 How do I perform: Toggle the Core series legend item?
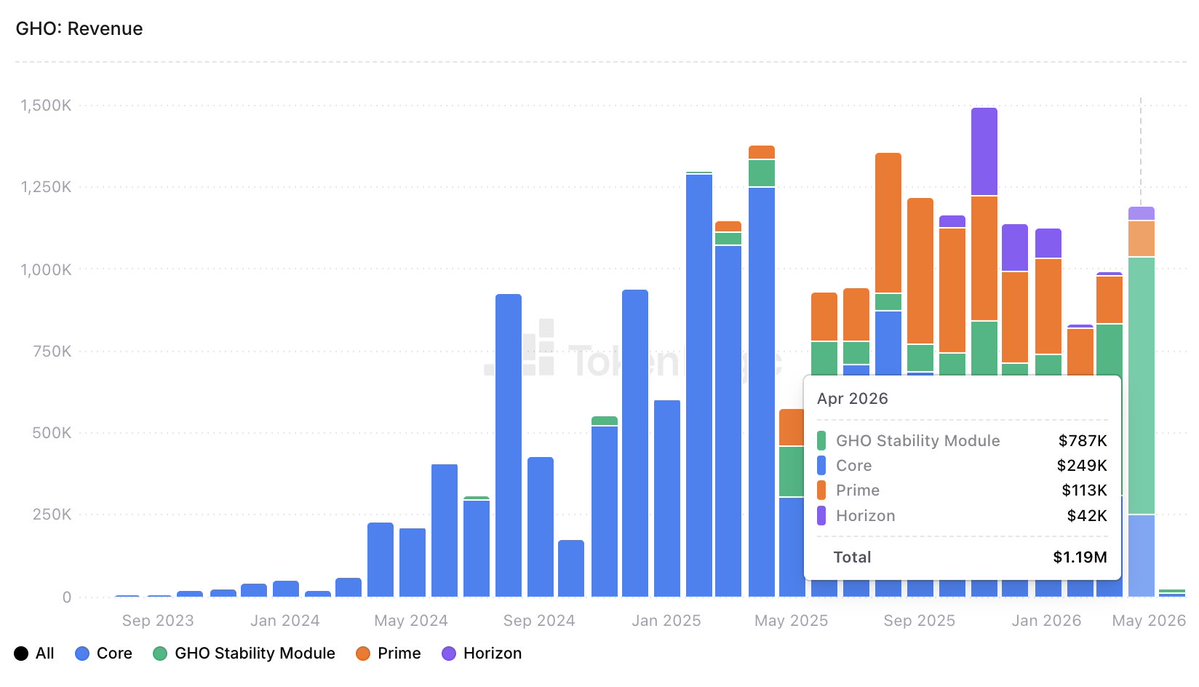tap(103, 653)
